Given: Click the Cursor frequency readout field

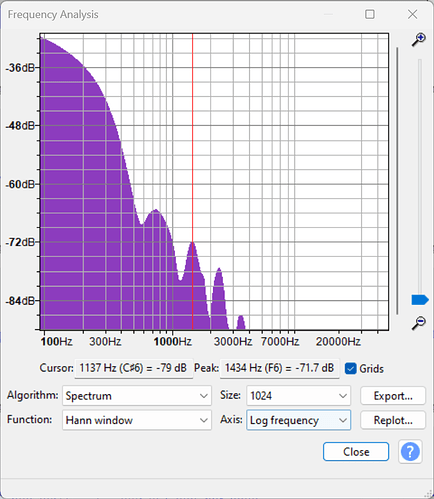Looking at the screenshot, I should [x=134, y=368].
